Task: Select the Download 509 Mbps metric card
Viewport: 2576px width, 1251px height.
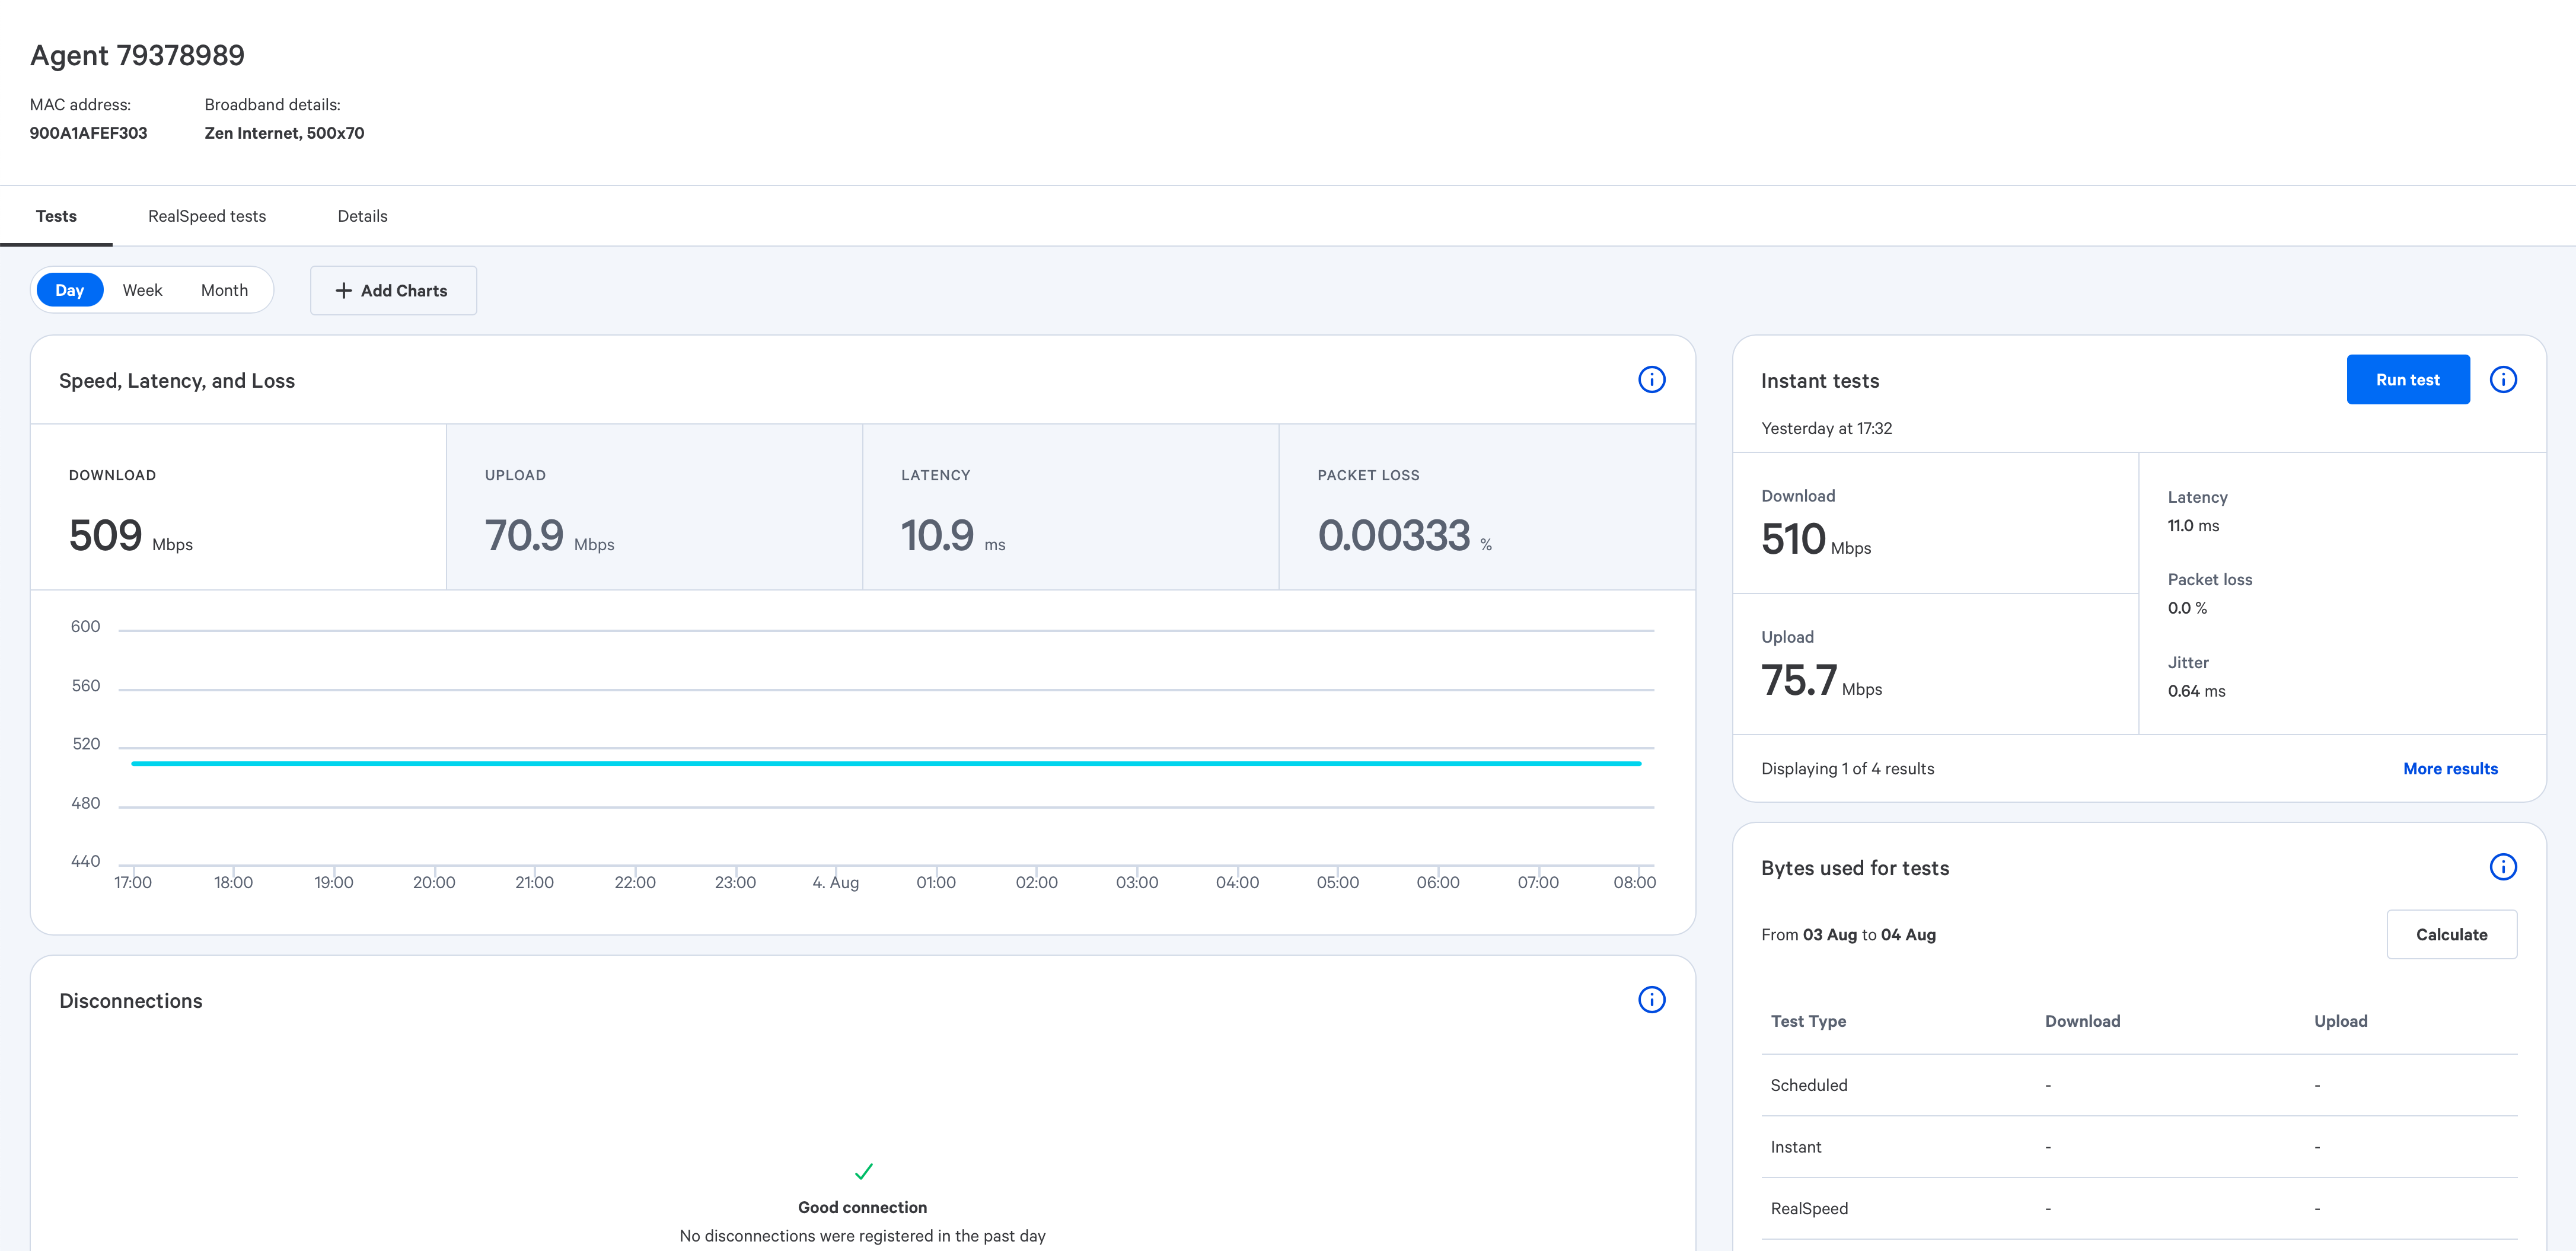Action: (x=238, y=507)
